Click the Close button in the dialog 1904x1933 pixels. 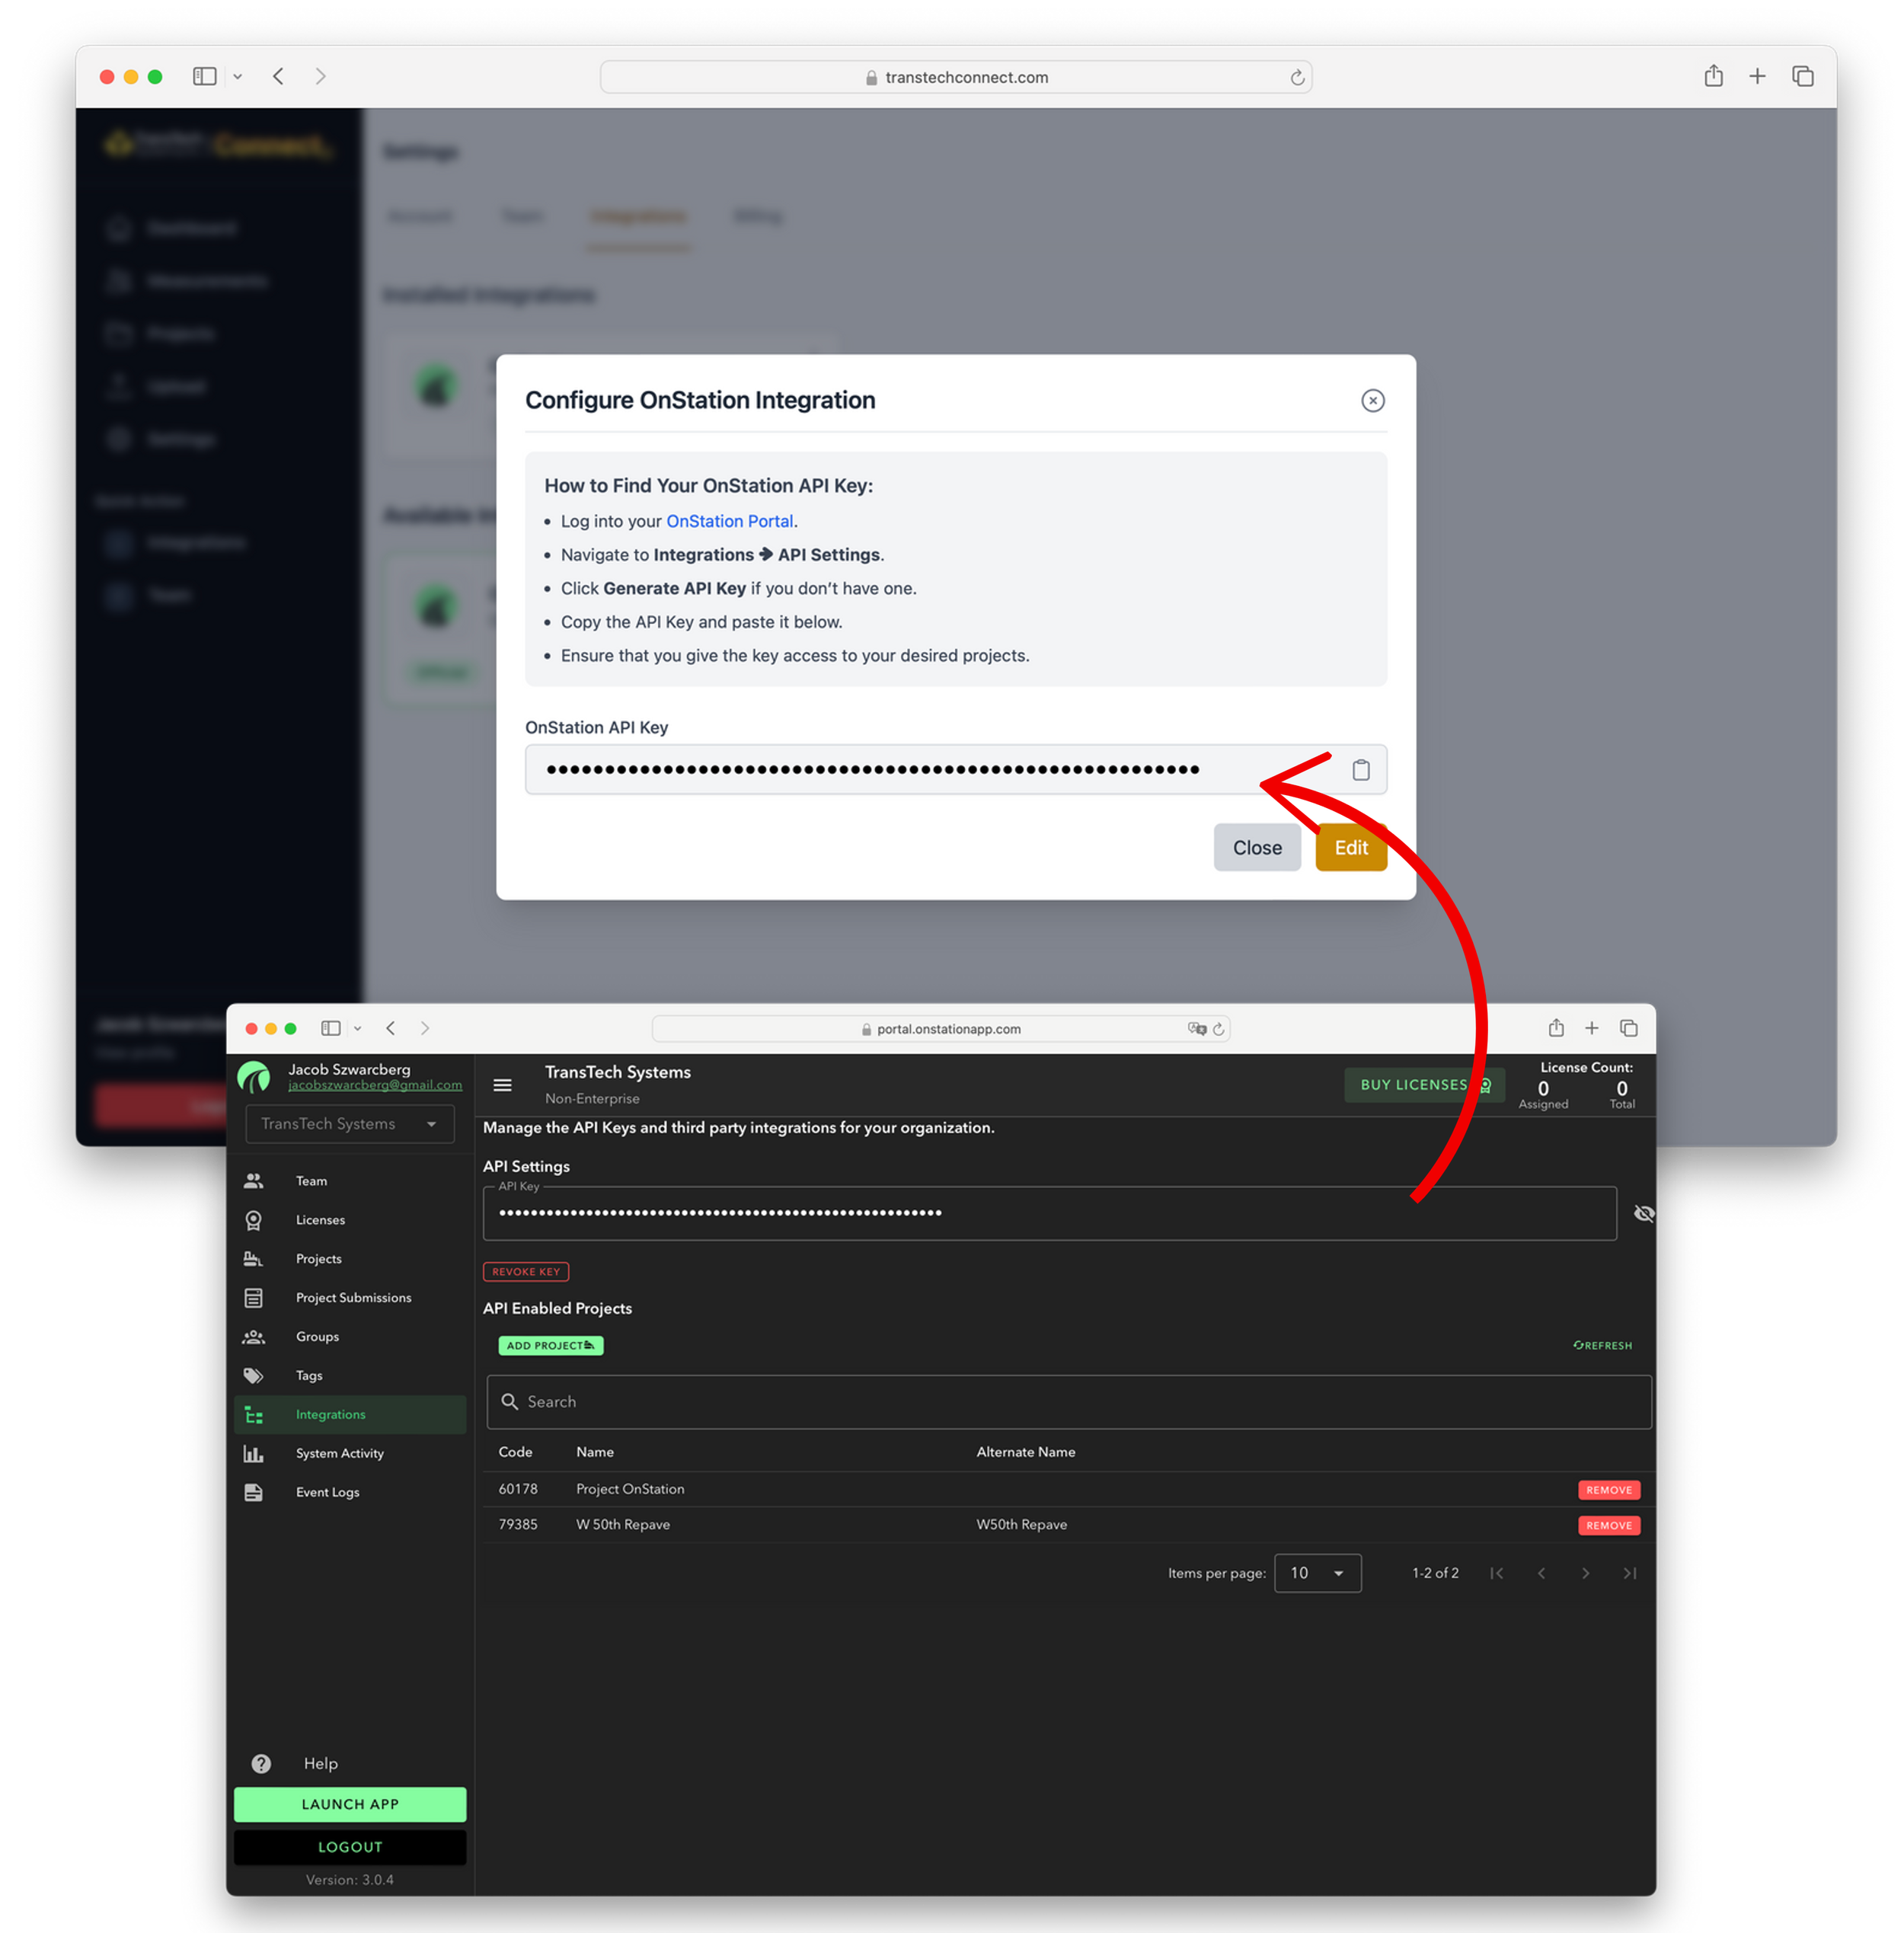coord(1256,847)
